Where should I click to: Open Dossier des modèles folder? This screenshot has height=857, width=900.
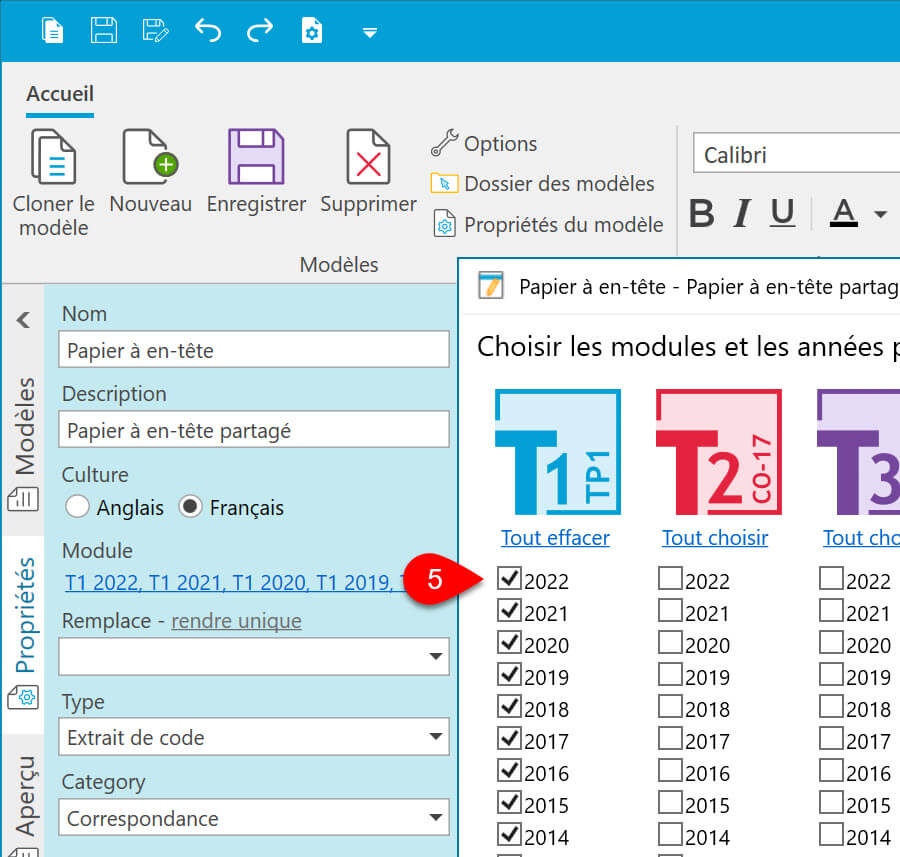pyautogui.click(x=542, y=184)
